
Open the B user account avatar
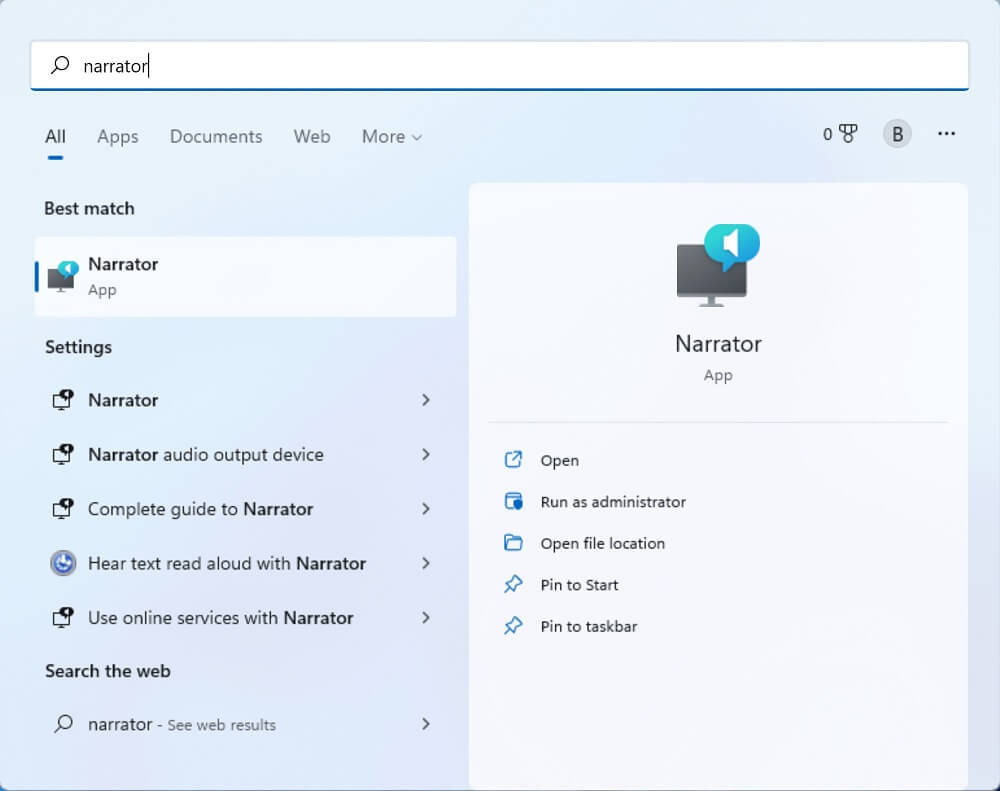(x=897, y=133)
